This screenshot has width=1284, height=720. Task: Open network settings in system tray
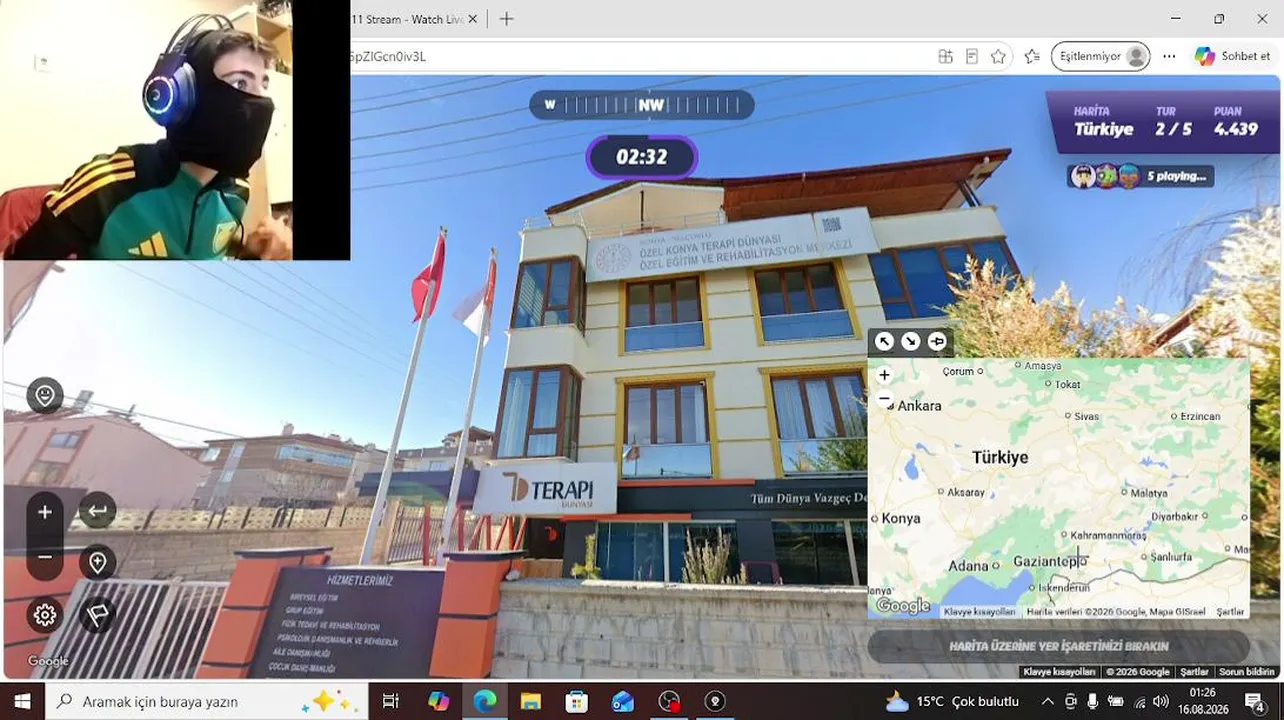click(x=1139, y=701)
